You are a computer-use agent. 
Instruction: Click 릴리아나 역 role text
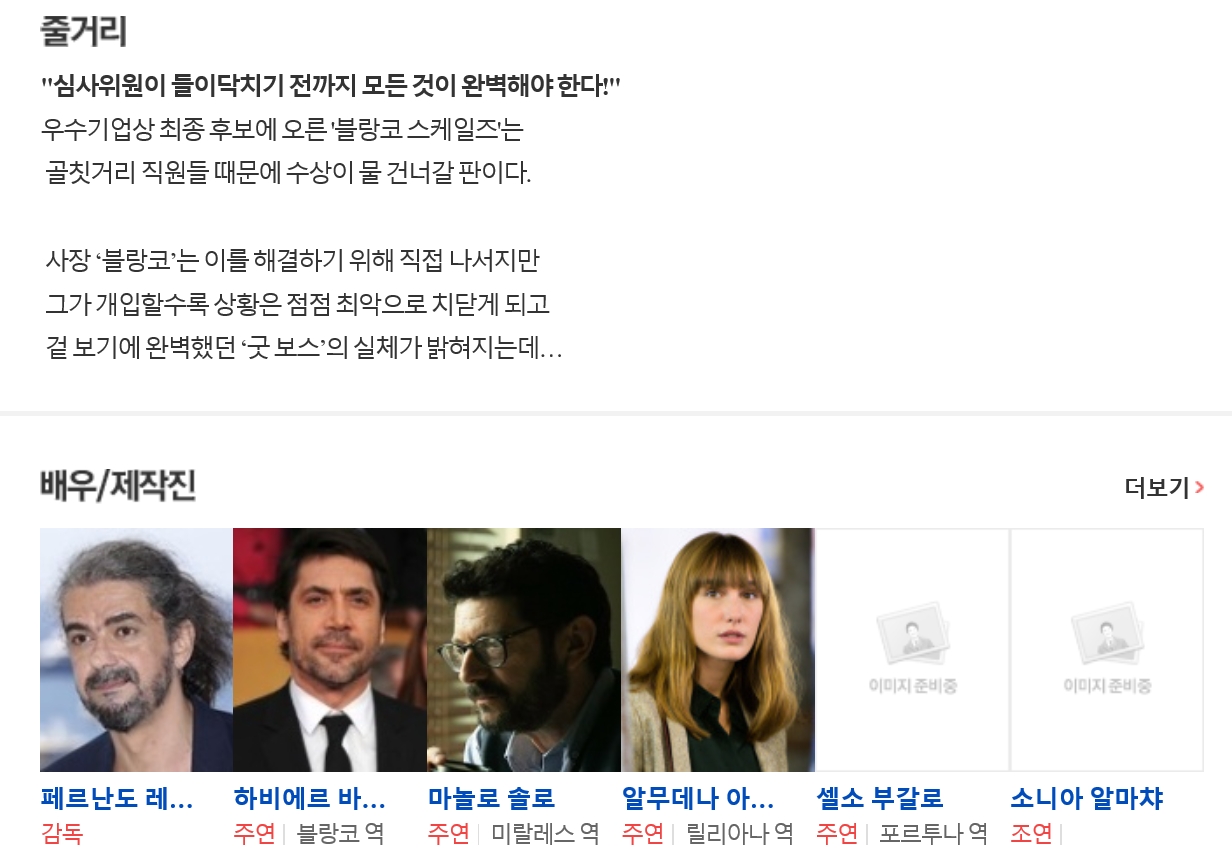(x=740, y=833)
